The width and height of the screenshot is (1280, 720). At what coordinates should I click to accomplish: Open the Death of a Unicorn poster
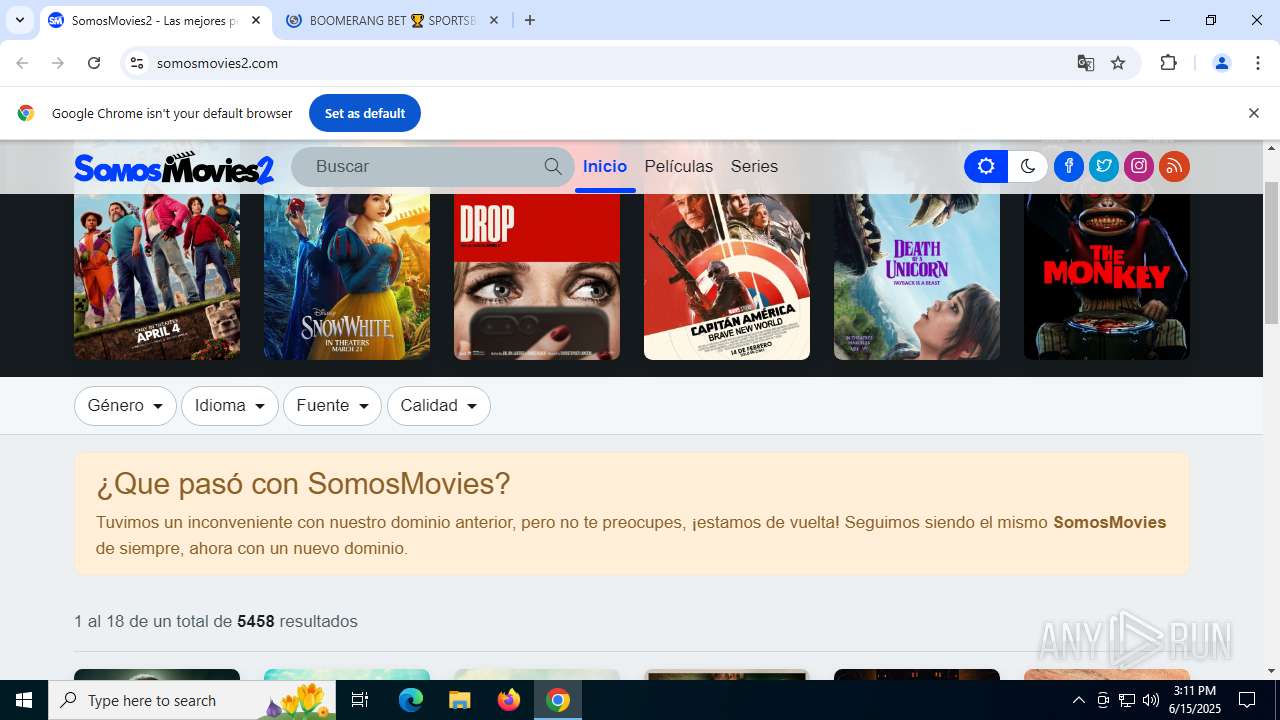tap(917, 276)
